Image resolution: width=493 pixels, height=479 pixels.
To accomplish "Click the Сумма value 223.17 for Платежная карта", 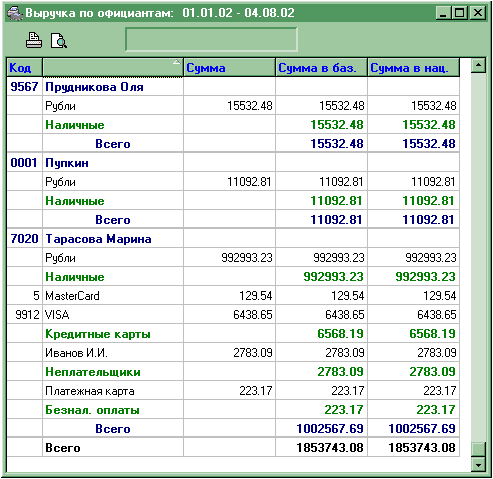I will (x=256, y=391).
